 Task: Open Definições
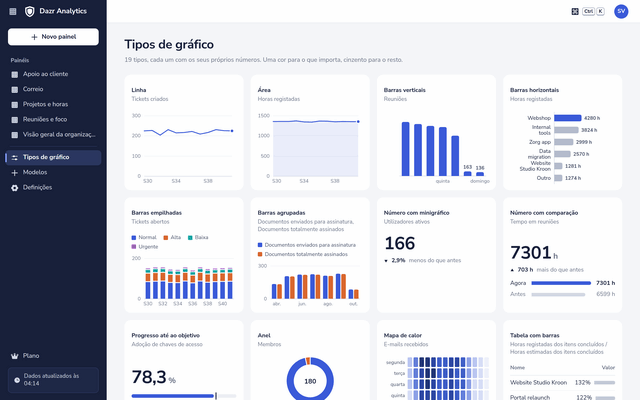click(x=53, y=188)
